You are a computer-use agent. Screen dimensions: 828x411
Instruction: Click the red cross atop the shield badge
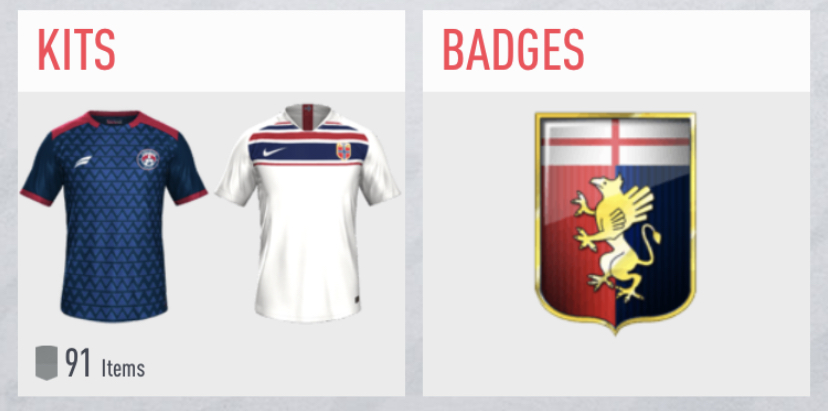click(x=616, y=142)
